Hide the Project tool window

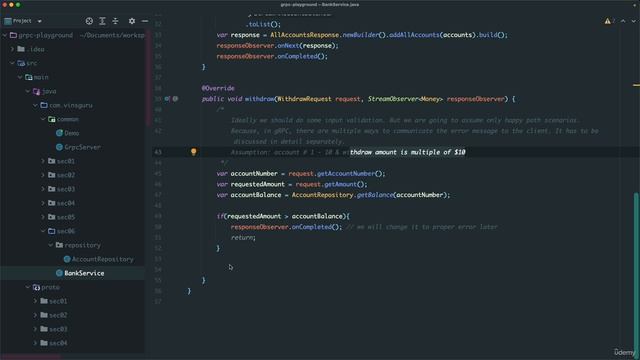pyautogui.click(x=145, y=21)
